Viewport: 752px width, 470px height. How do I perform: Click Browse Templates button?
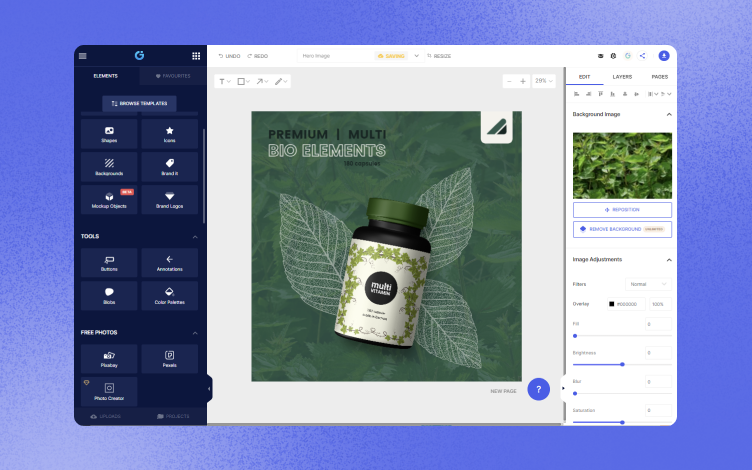coord(139,104)
